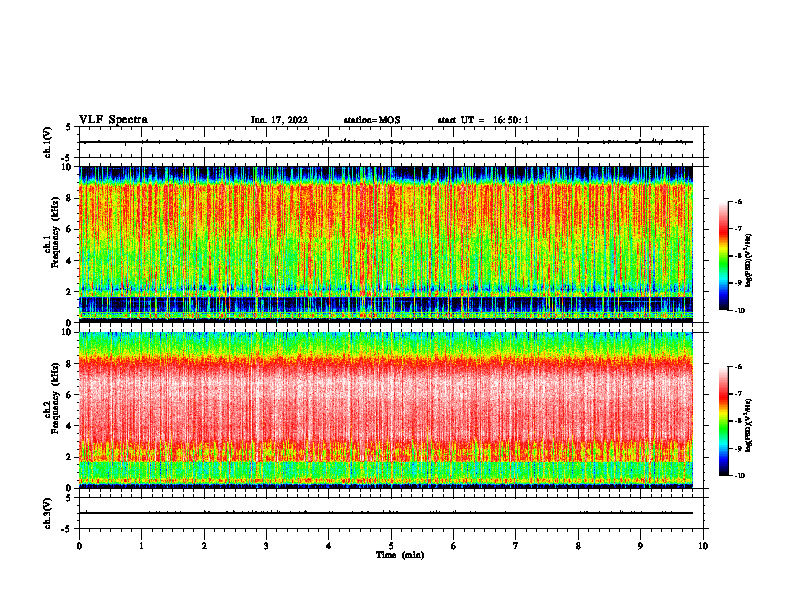This screenshot has height=612, width=792.
Task: Click the time axis tick label "9"
Action: [640, 546]
